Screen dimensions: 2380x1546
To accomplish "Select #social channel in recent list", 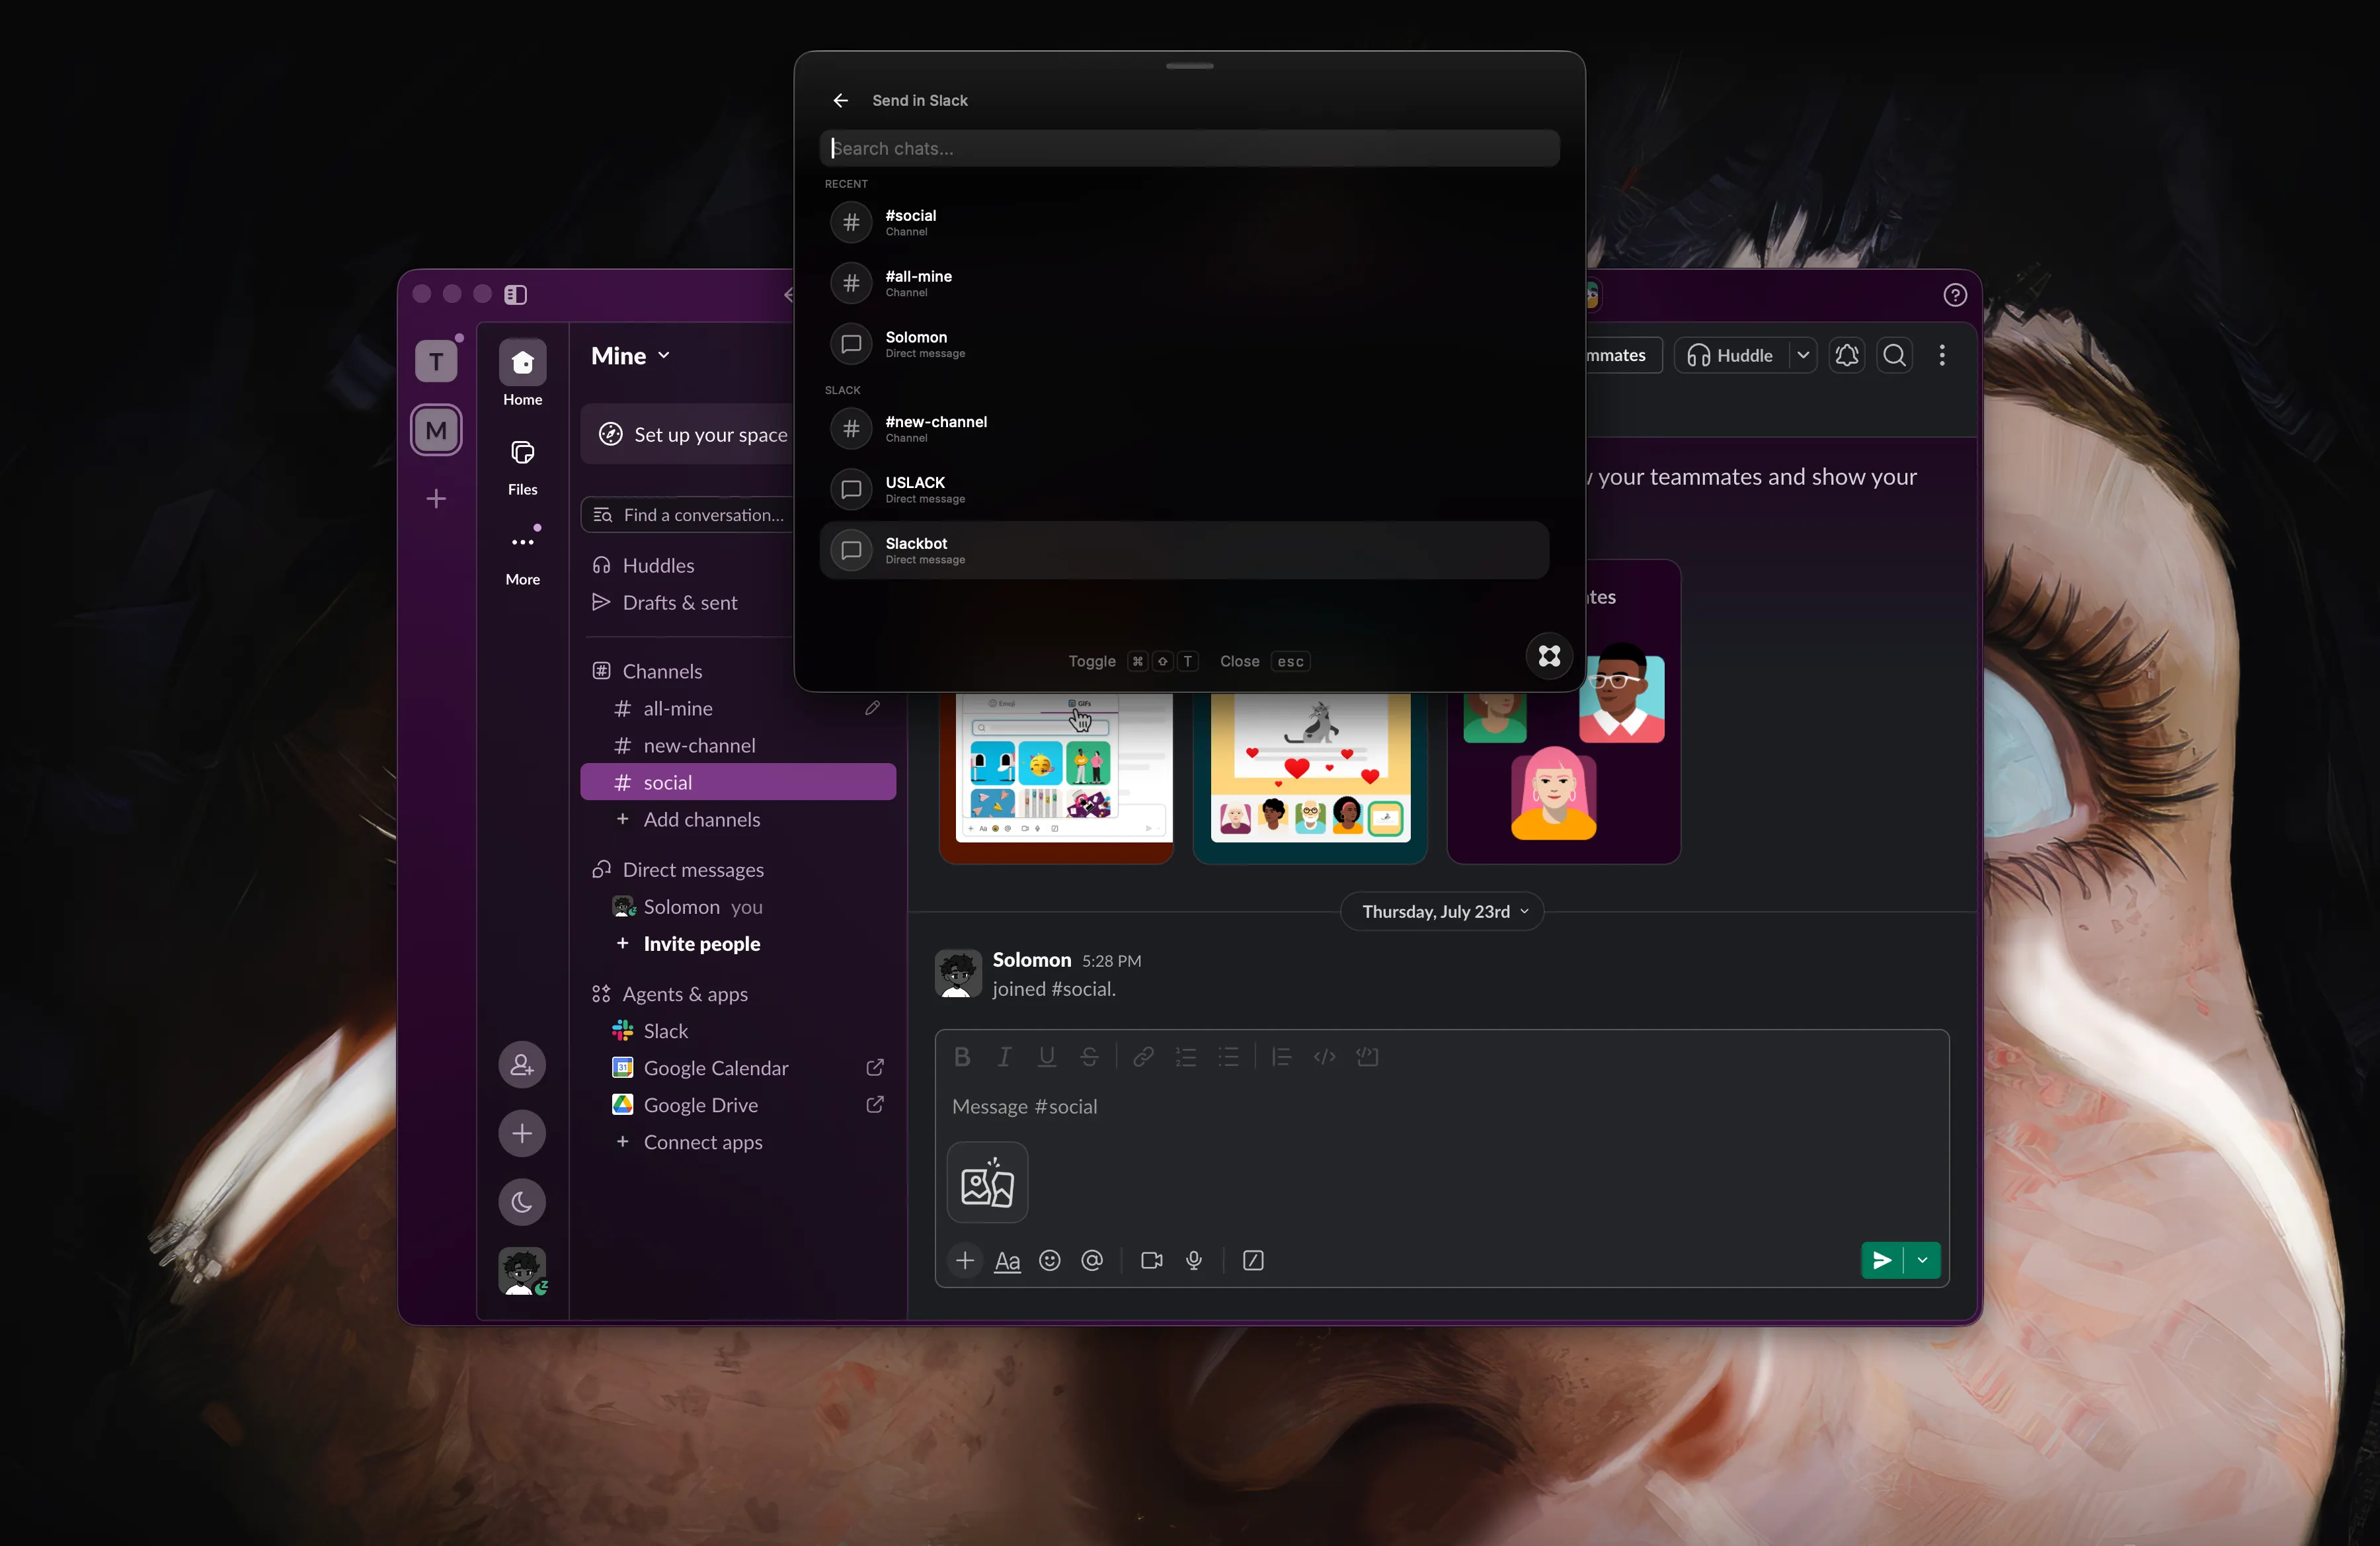I will click(1184, 222).
